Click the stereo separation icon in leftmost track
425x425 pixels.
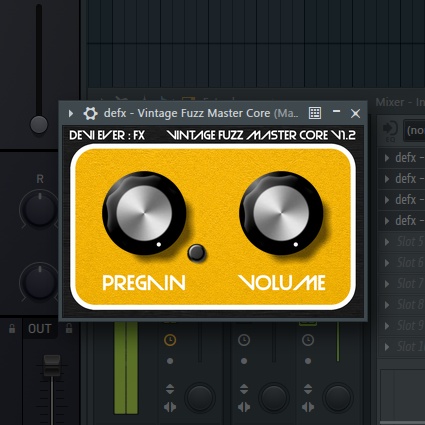(x=170, y=407)
